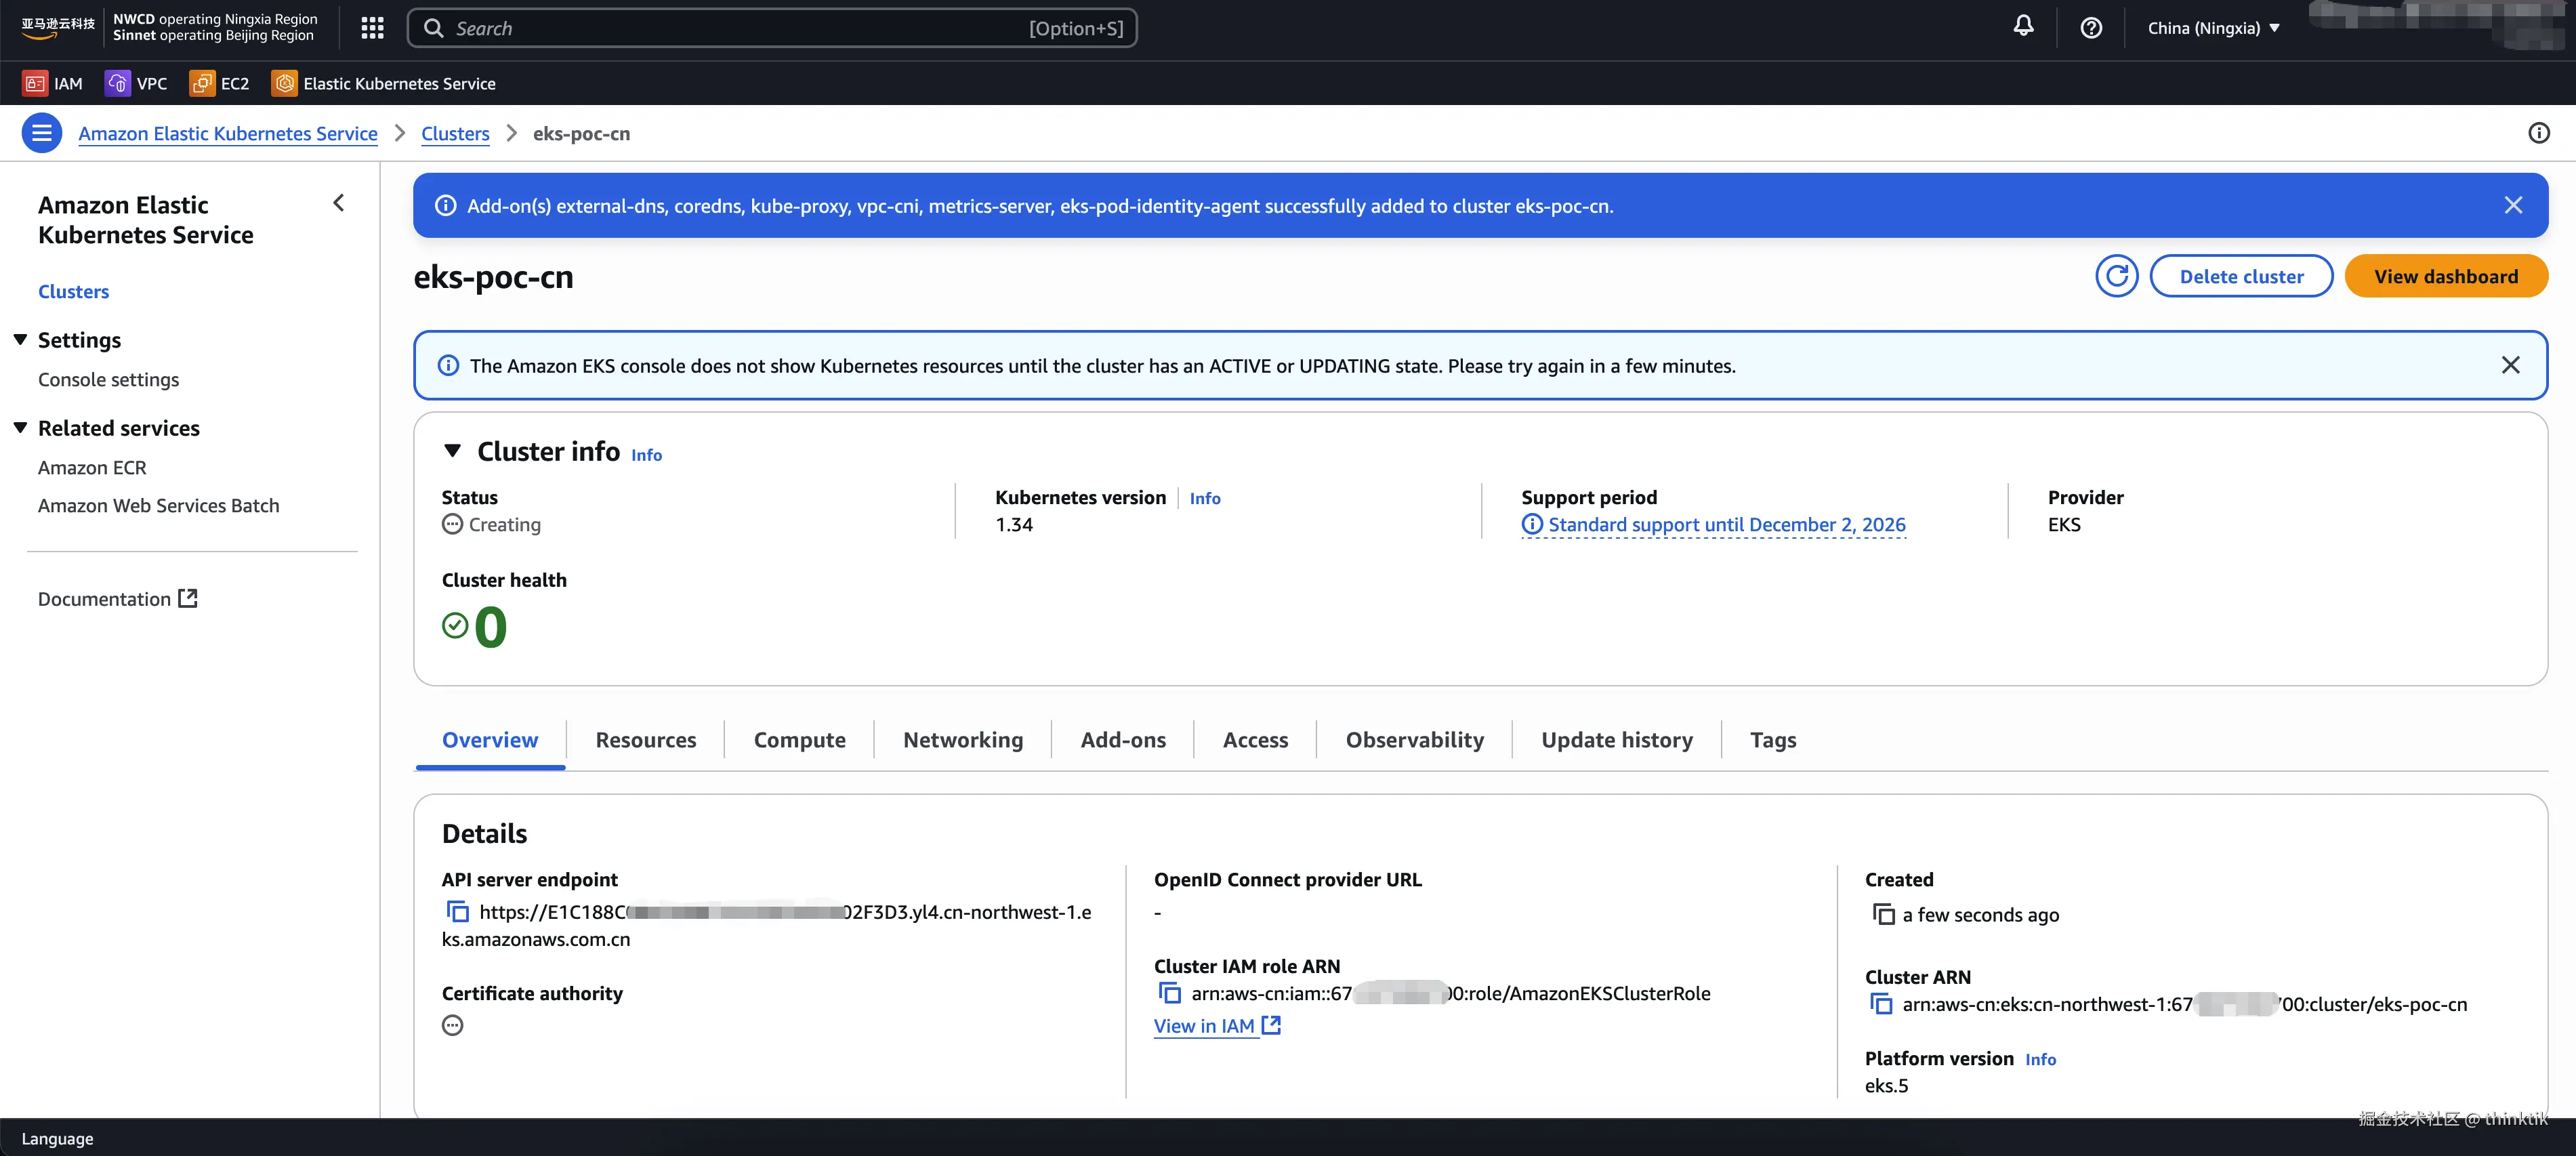This screenshot has width=2576, height=1156.
Task: Open the China (Ningxia) region dropdown
Action: coord(2213,28)
